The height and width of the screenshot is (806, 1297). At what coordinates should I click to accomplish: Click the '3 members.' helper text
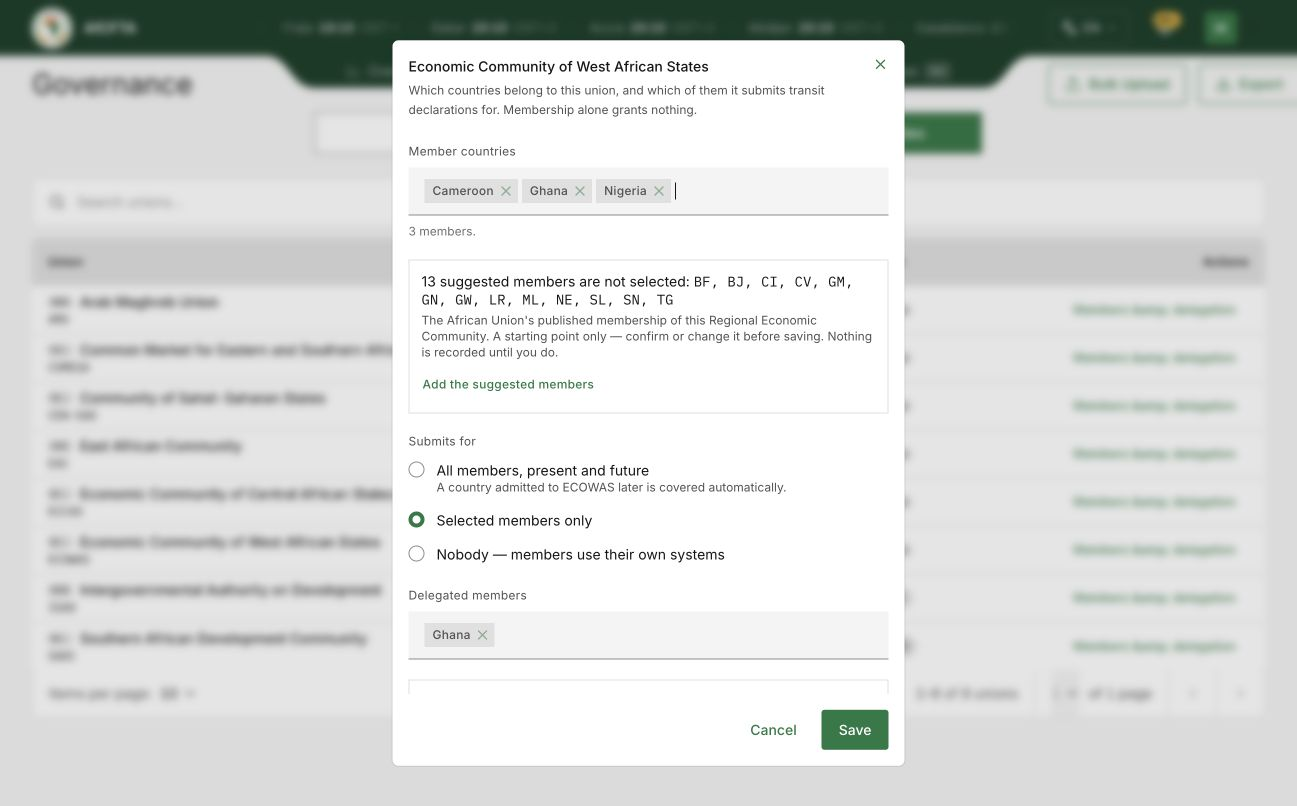[x=442, y=231]
